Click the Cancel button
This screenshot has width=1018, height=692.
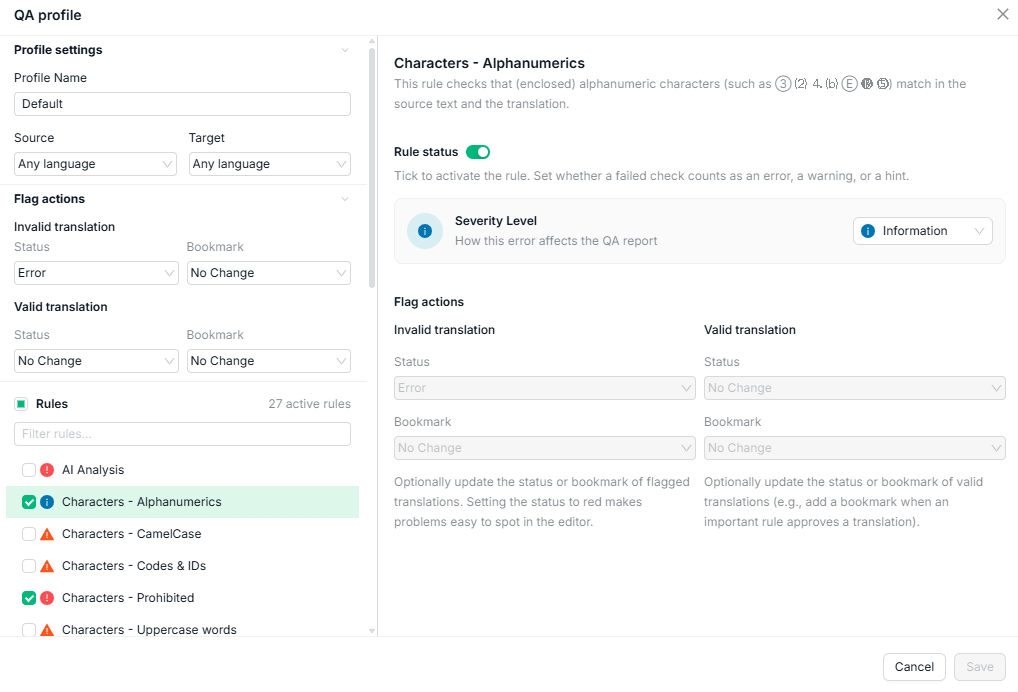(914, 667)
